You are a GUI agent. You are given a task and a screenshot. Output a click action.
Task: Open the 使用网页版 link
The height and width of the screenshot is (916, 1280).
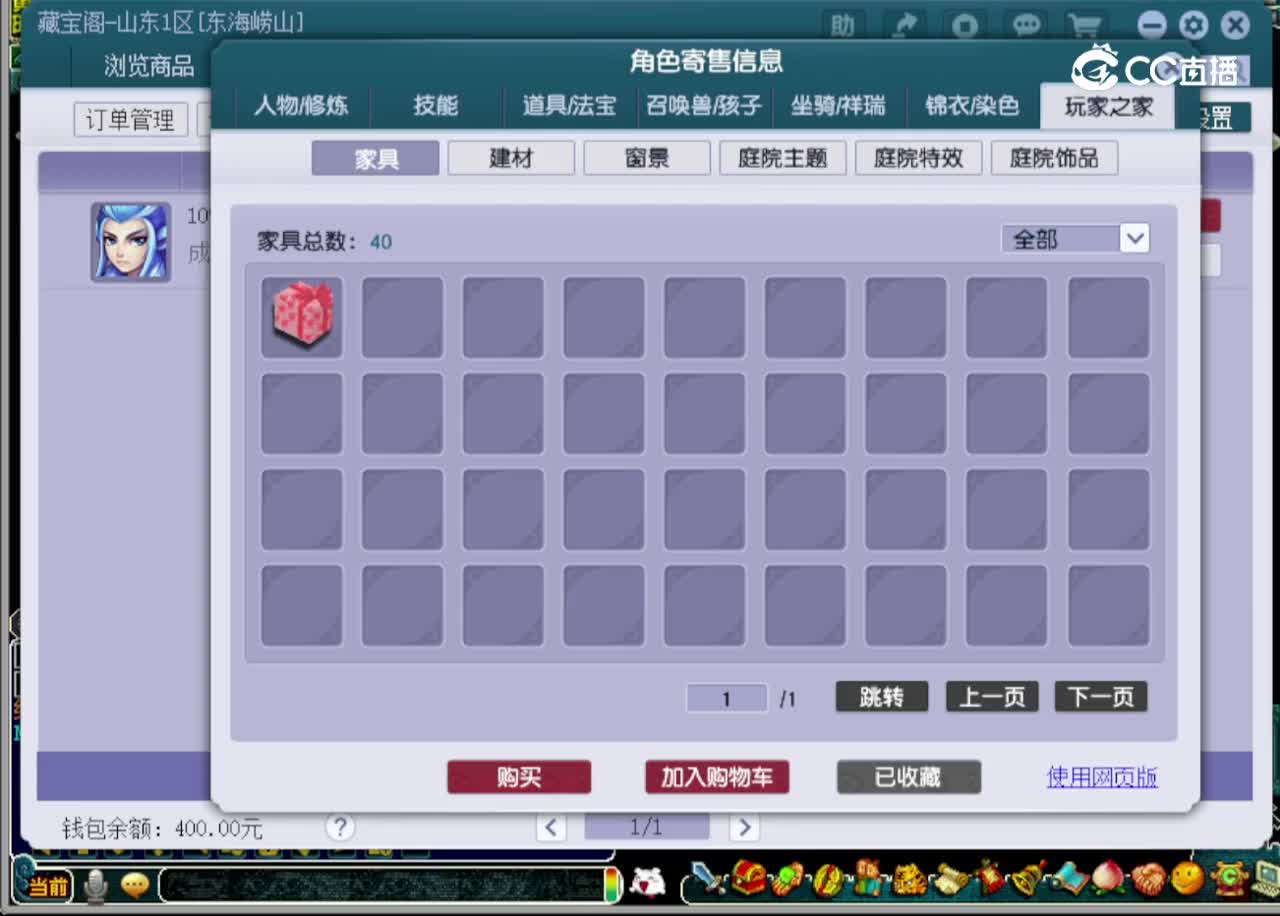(x=1101, y=778)
